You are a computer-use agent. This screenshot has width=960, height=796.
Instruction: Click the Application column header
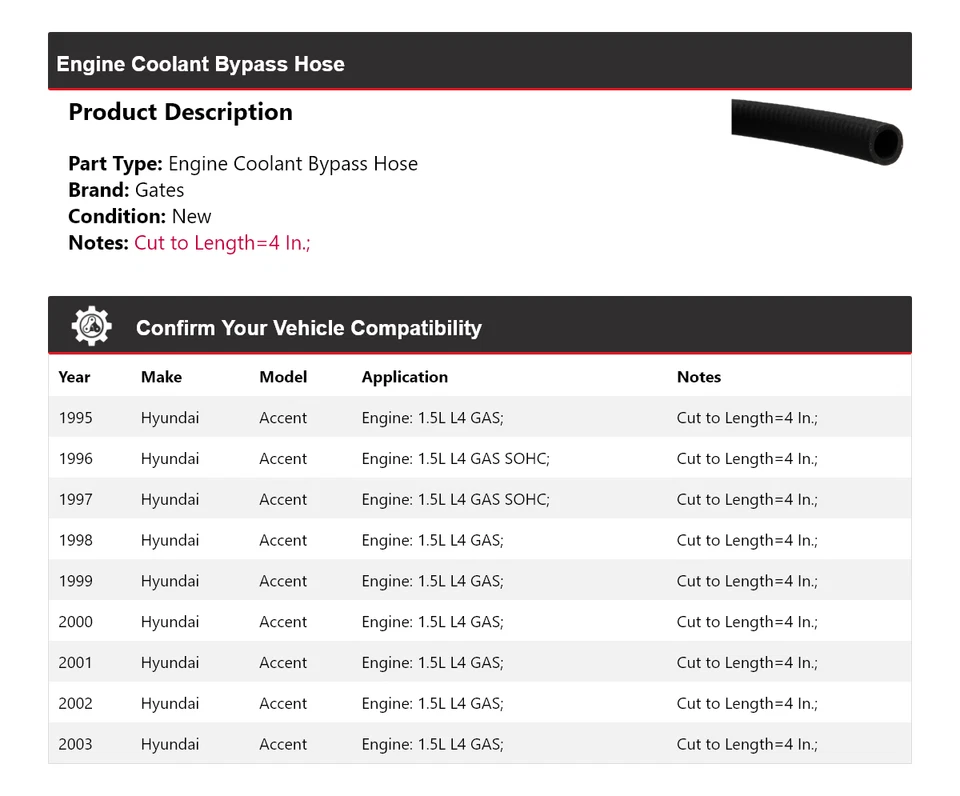404,377
